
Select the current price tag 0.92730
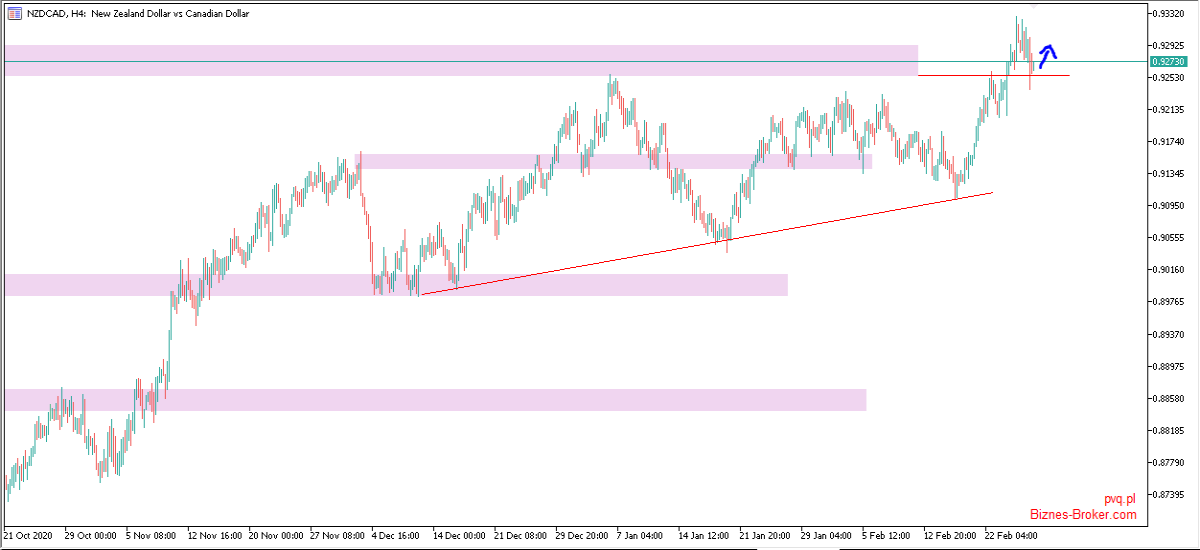[x=1168, y=62]
